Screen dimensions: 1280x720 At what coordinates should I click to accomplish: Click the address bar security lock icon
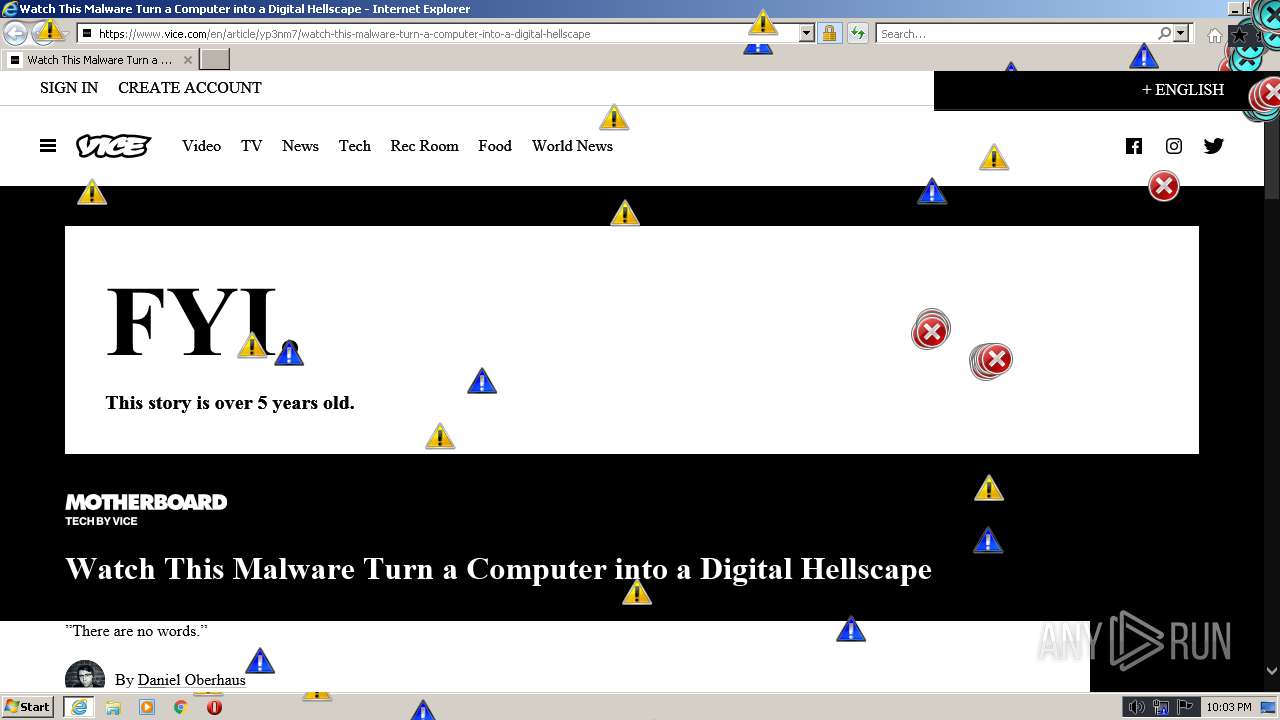pos(829,33)
